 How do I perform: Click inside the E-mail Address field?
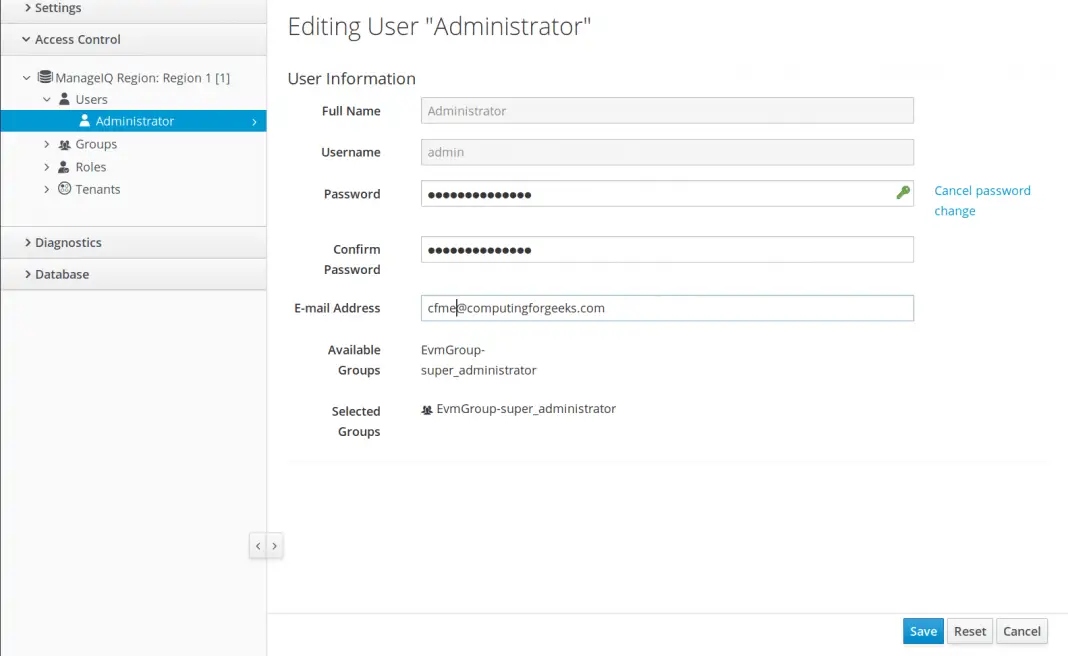pyautogui.click(x=666, y=308)
